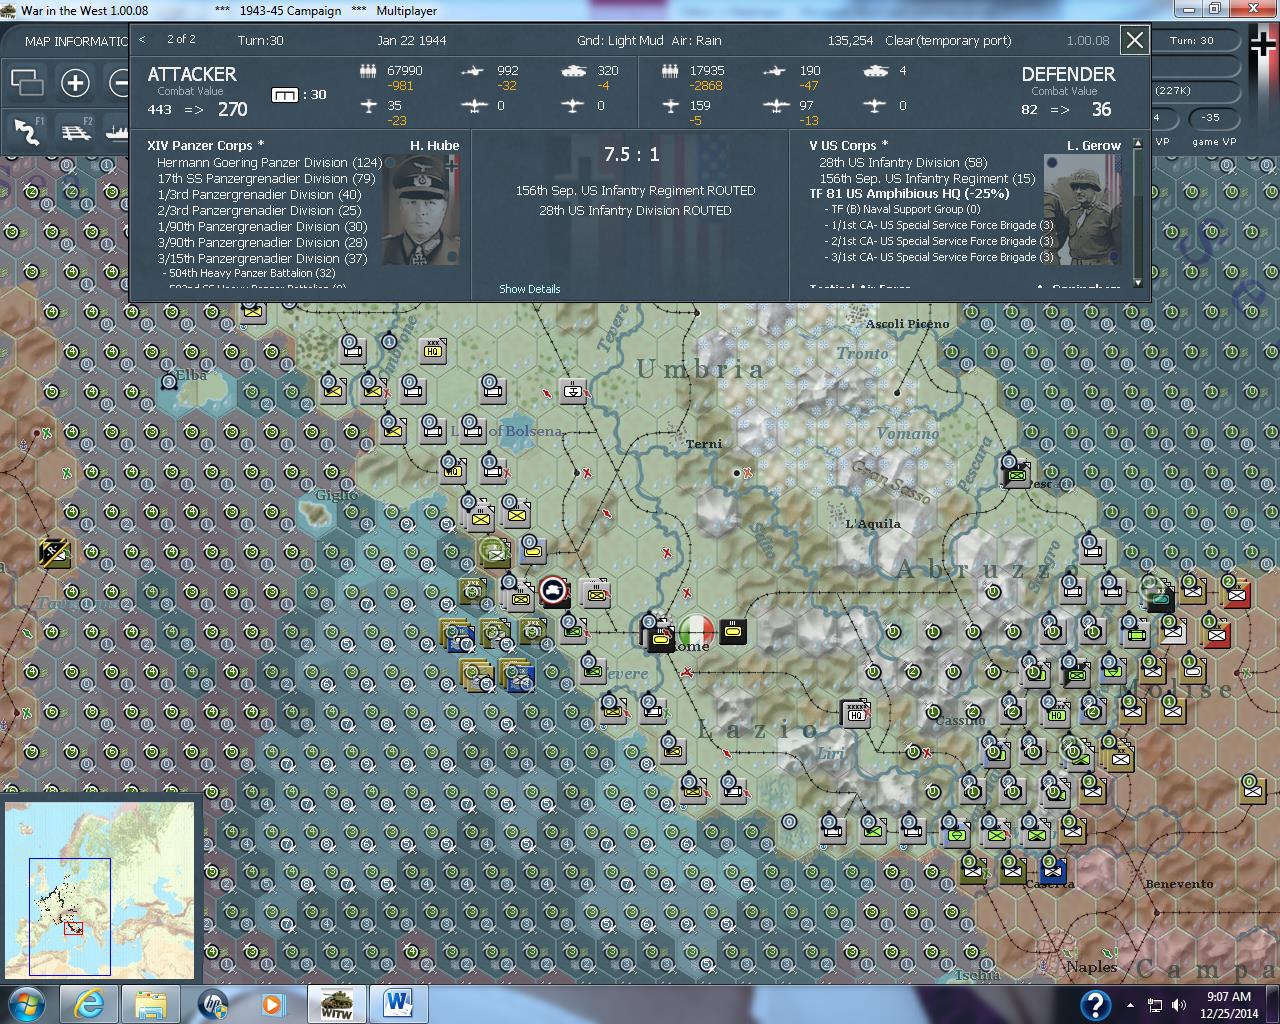The width and height of the screenshot is (1280, 1024).
Task: Select TF (B) Naval Support Group entry
Action: tap(902, 209)
